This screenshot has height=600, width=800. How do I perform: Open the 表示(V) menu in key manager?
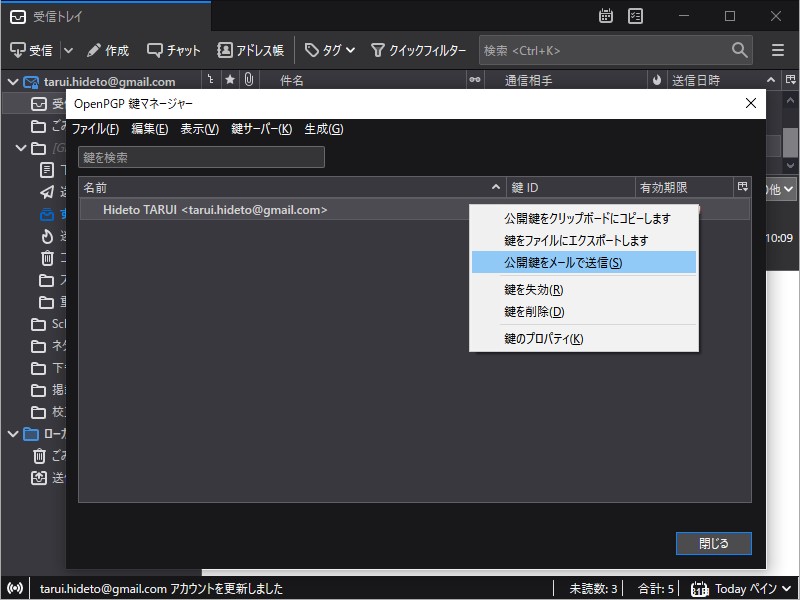199,129
